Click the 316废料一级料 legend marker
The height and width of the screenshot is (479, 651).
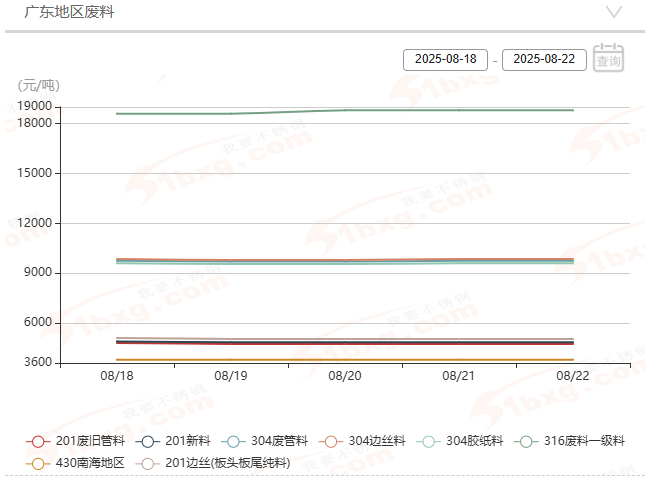click(527, 441)
